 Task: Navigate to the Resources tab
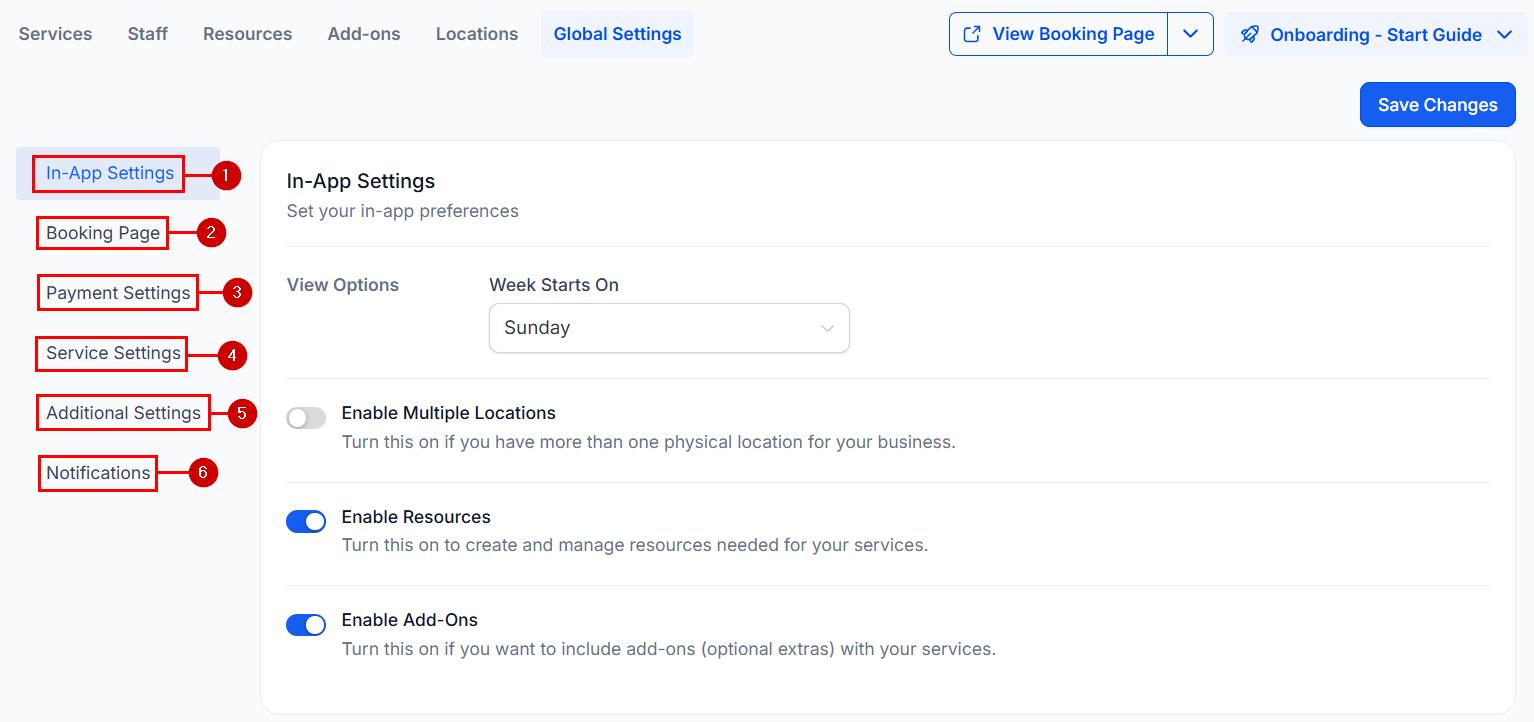[246, 33]
